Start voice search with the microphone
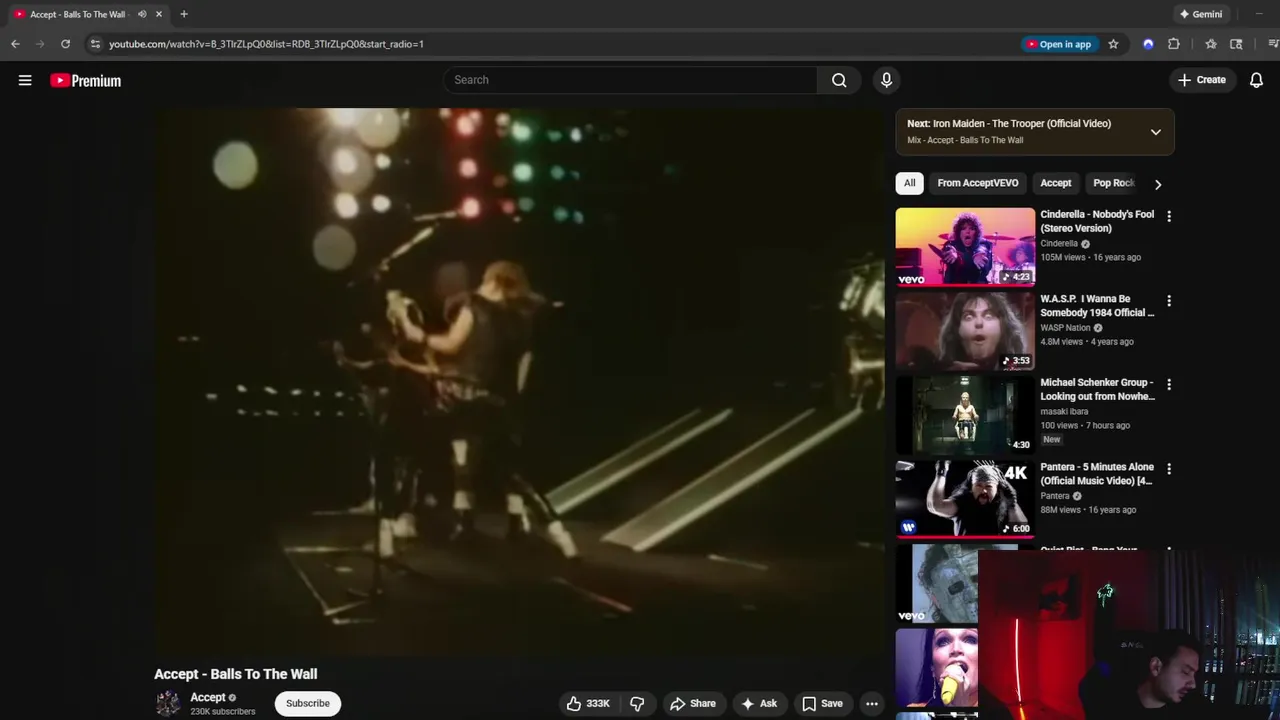Screen dimensions: 1280x720 coord(886,80)
